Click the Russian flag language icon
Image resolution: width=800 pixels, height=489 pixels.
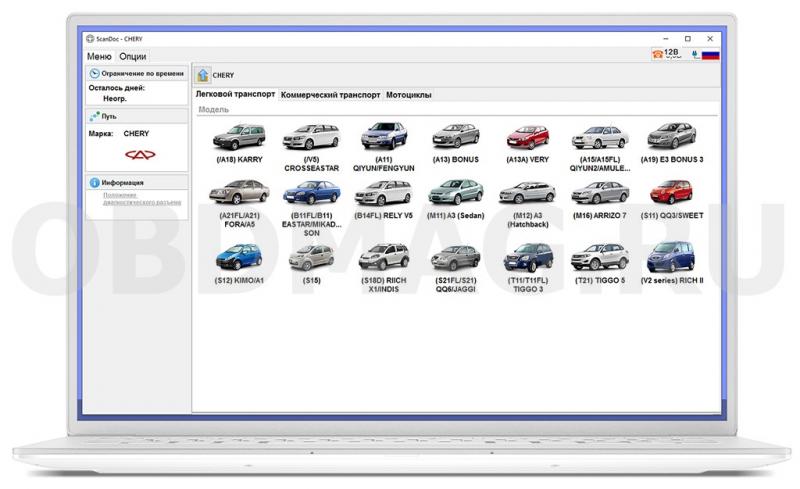point(711,54)
